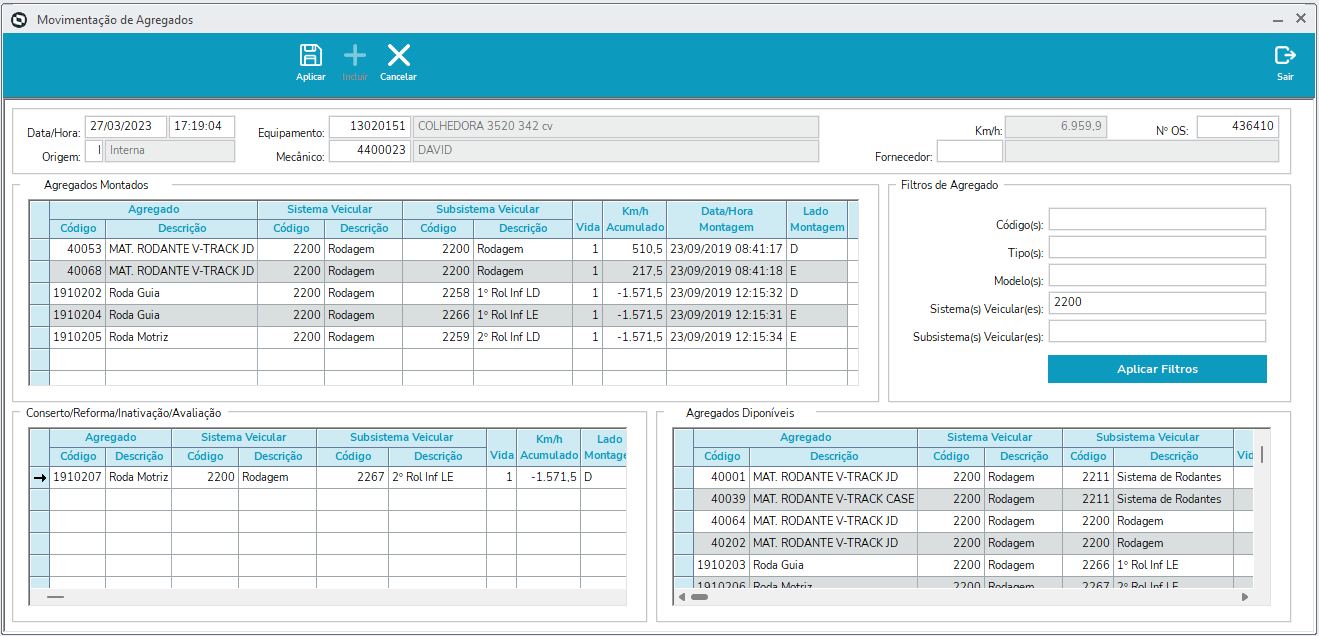Click subsistema 2267 in Conserto table
The width and height of the screenshot is (1319, 636).
click(x=352, y=477)
